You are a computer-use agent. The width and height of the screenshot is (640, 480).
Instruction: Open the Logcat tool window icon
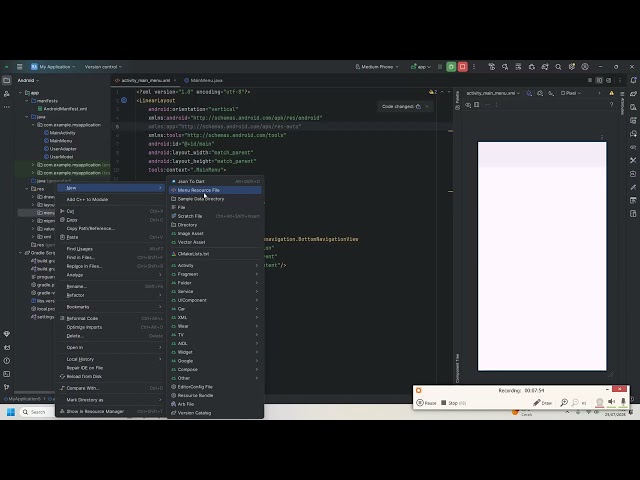pyautogui.click(x=7, y=347)
